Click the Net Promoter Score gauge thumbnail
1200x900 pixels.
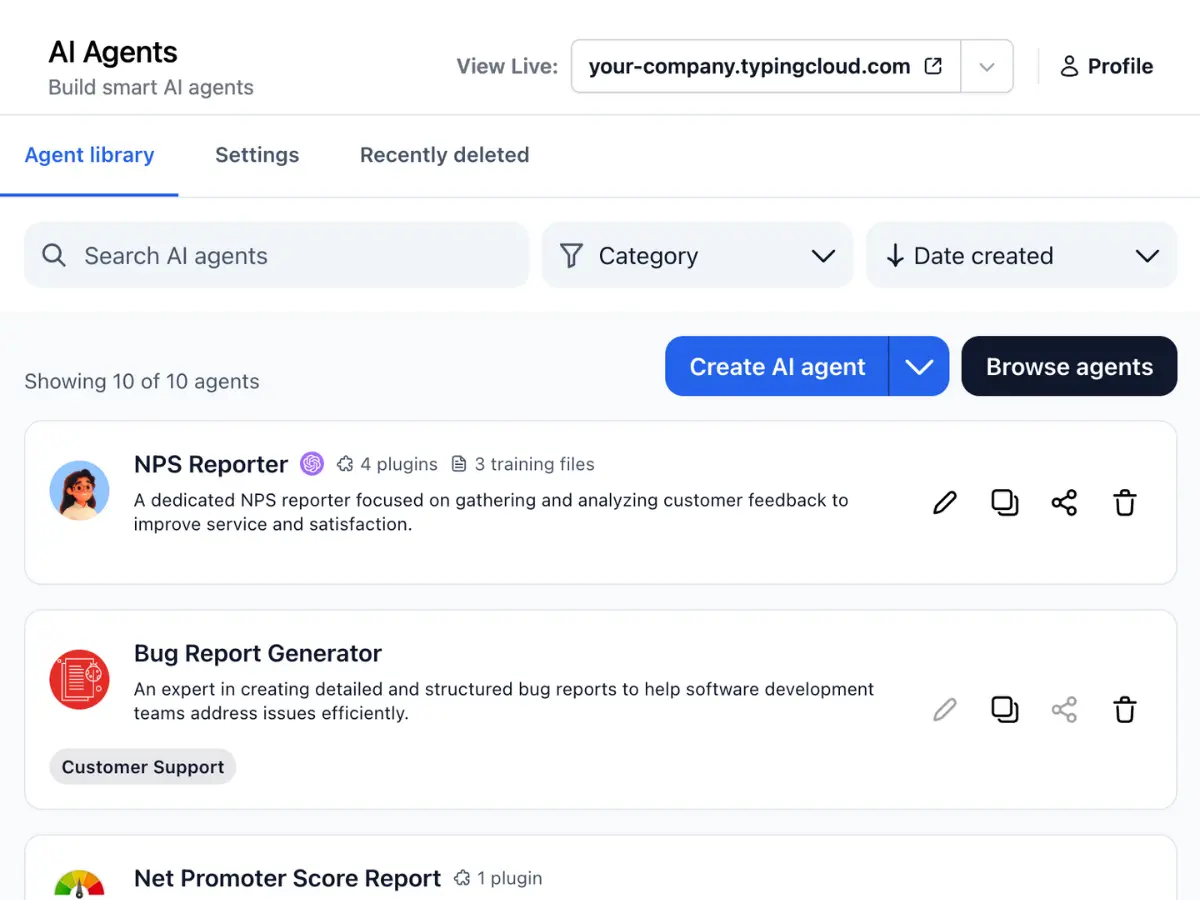point(79,885)
